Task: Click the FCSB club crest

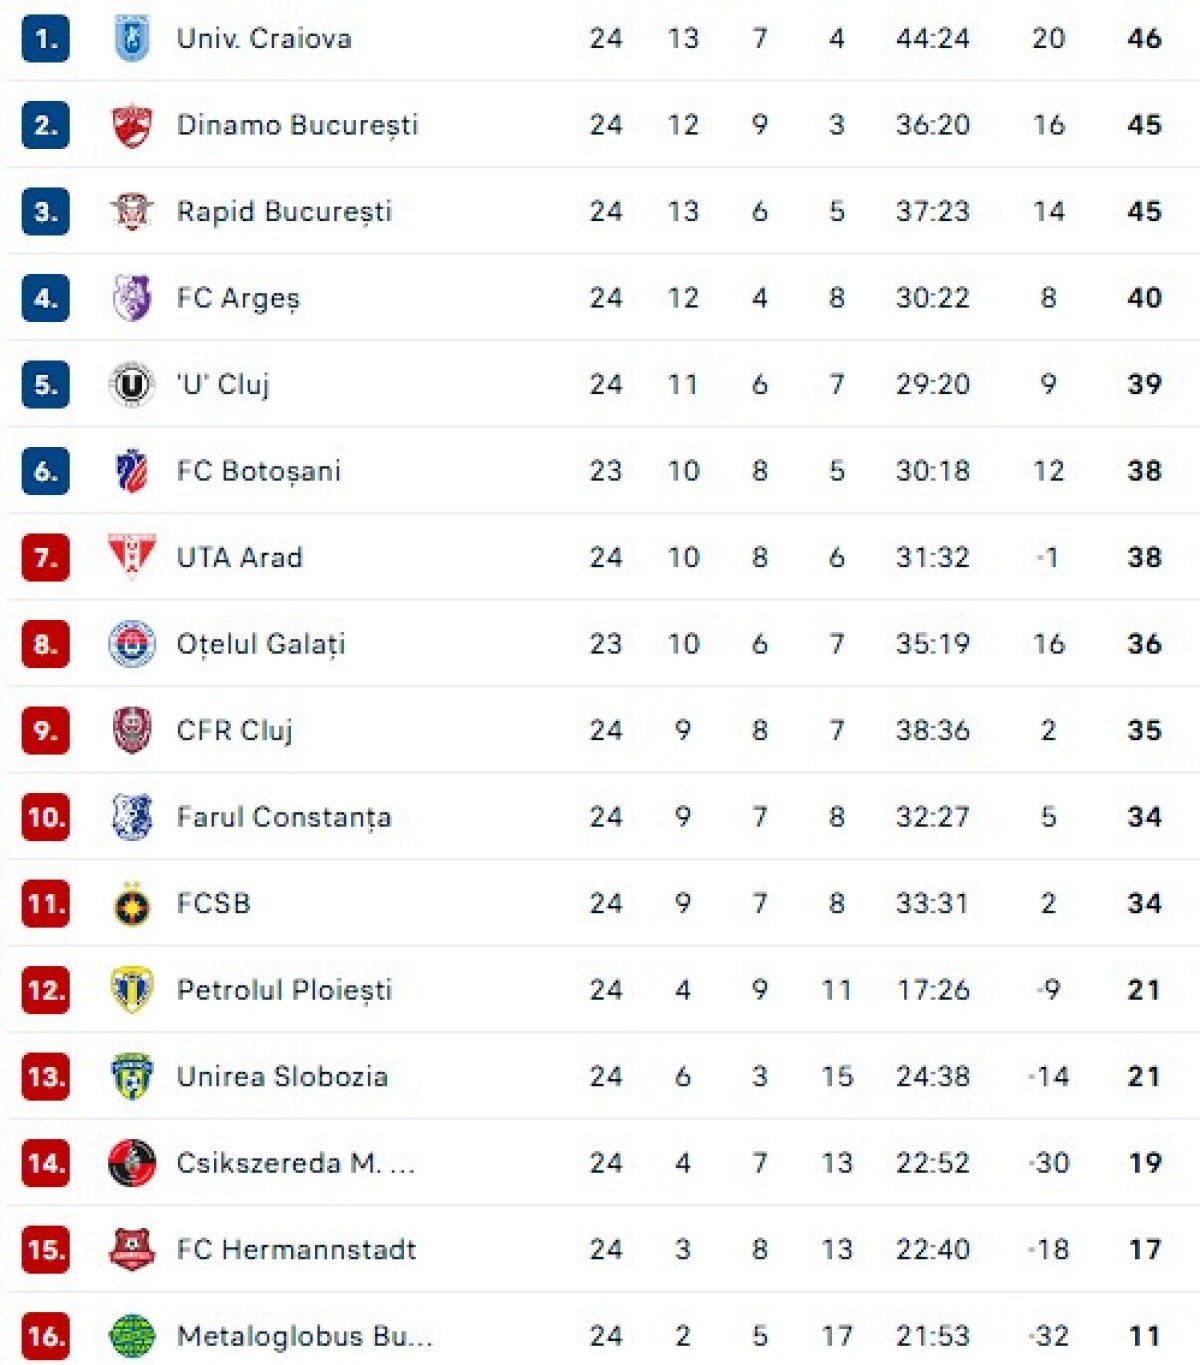Action: point(131,904)
